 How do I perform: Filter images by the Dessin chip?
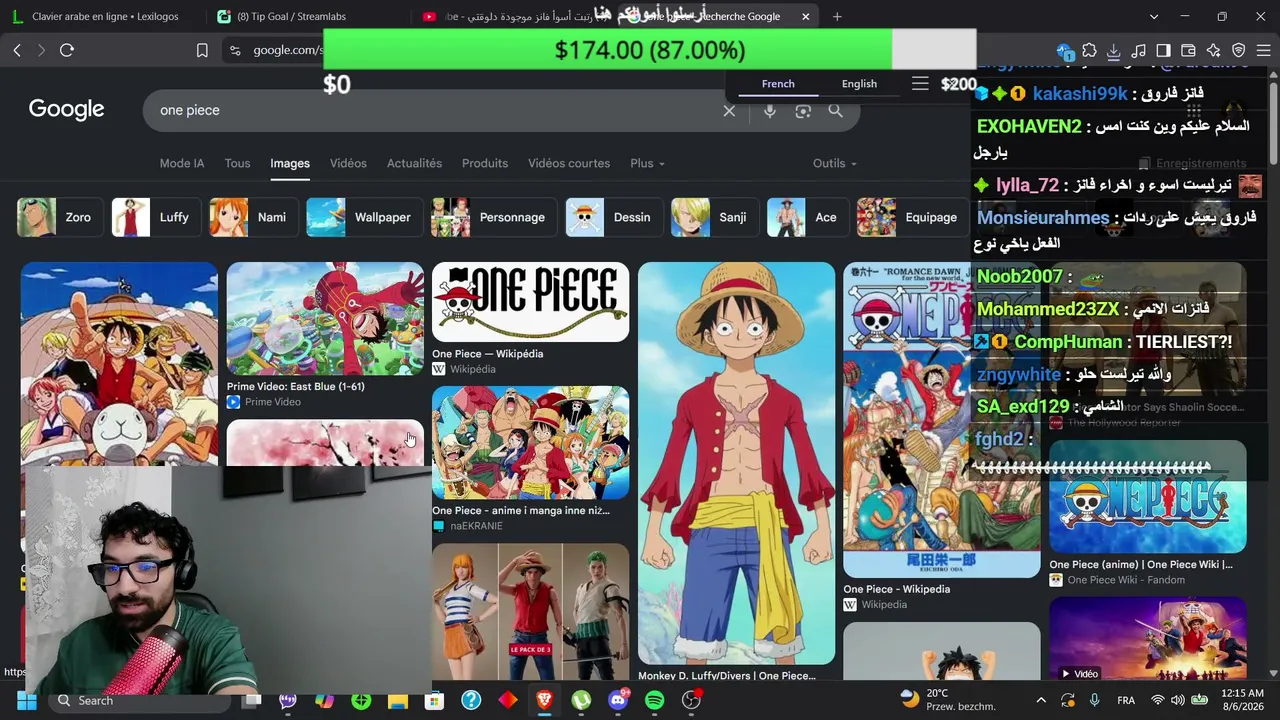coord(613,217)
